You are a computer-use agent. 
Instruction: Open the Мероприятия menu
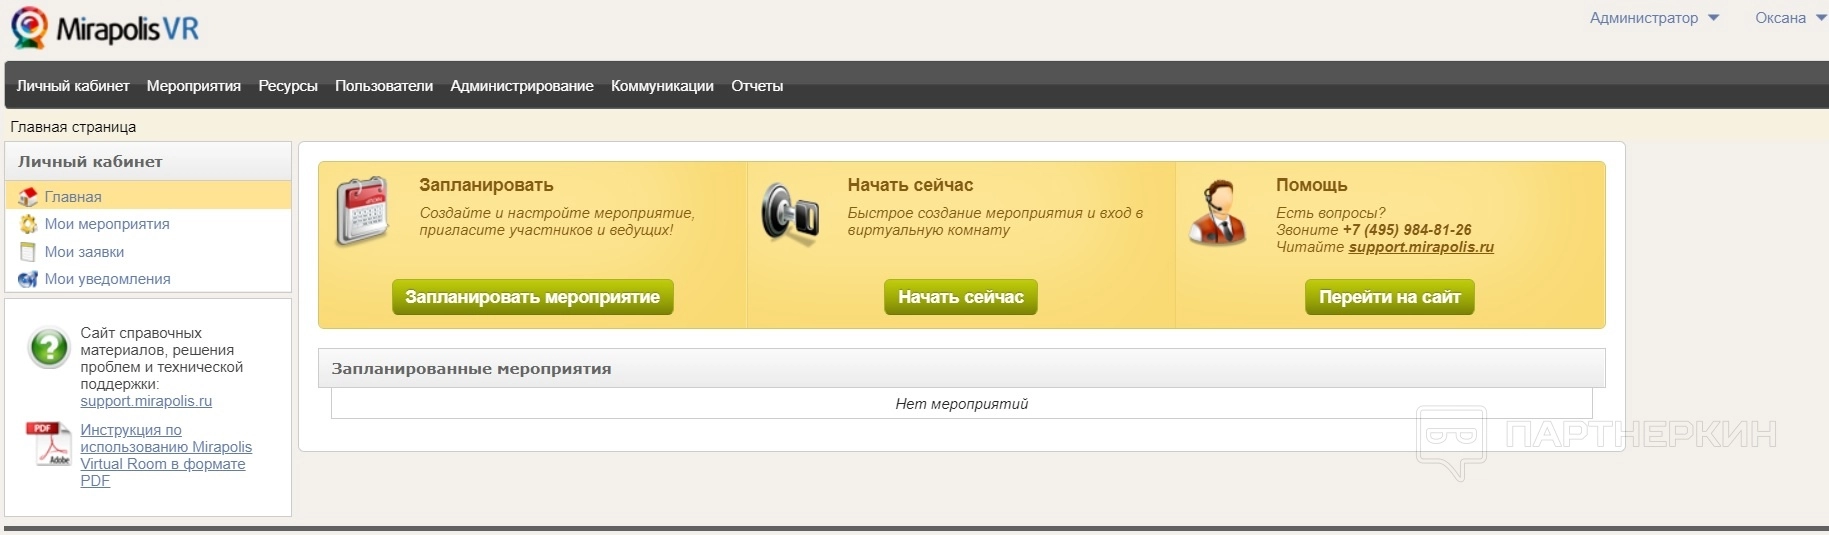pos(194,86)
